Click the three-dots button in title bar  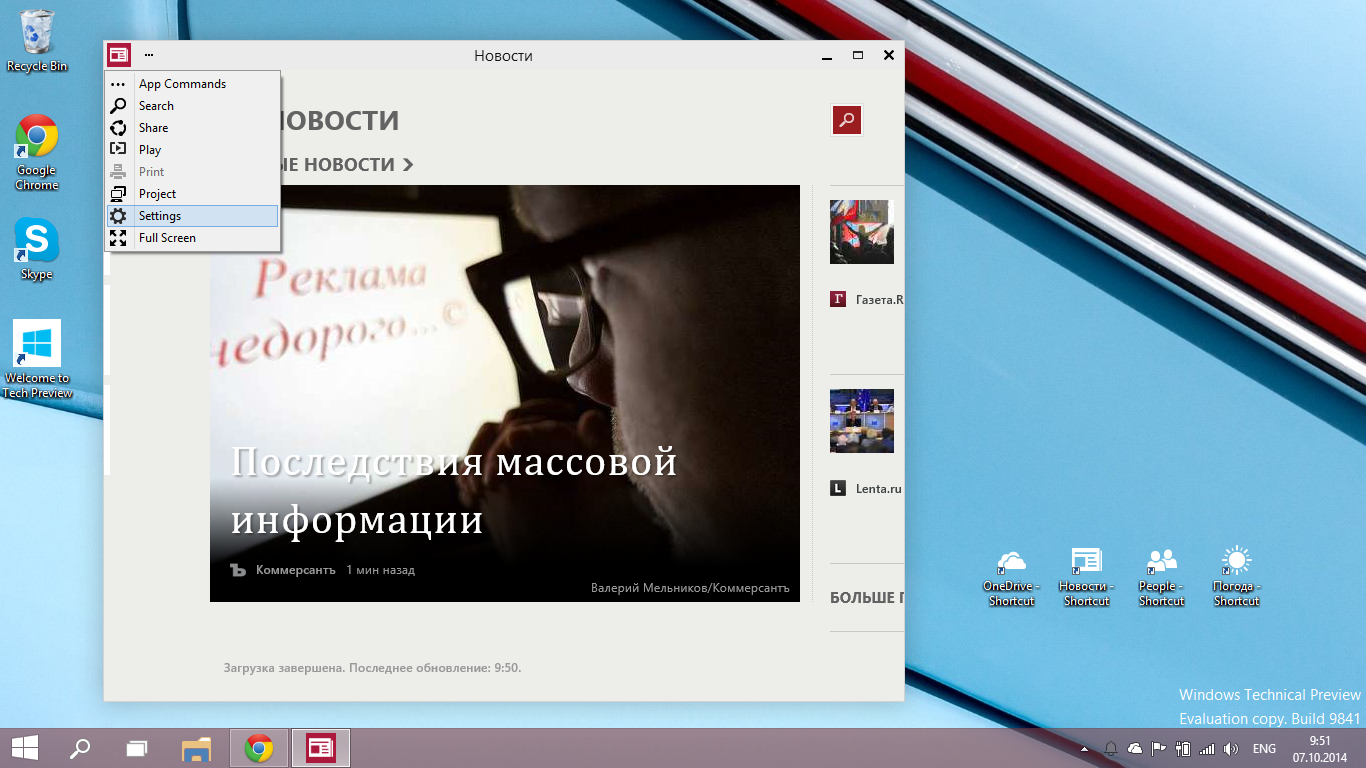coord(149,55)
